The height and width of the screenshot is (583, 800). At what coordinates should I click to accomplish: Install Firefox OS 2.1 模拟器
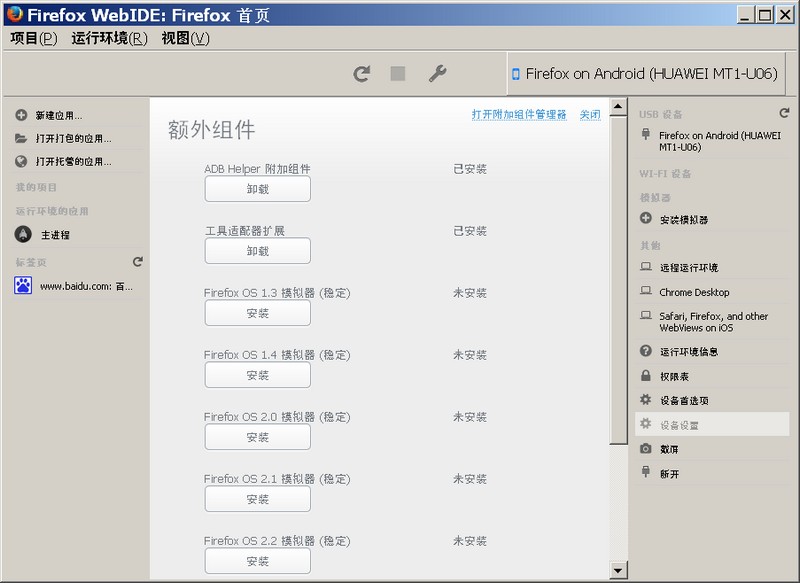[258, 499]
